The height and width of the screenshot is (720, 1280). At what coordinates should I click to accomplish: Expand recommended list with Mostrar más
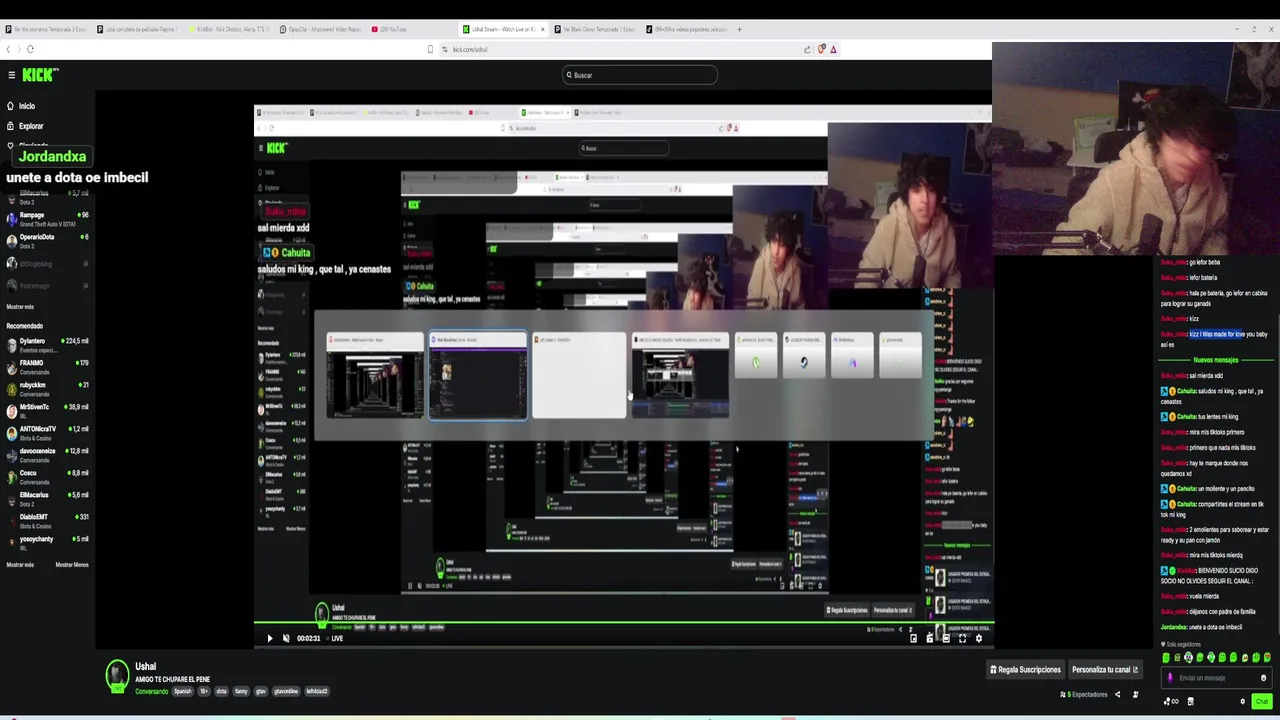click(x=20, y=565)
